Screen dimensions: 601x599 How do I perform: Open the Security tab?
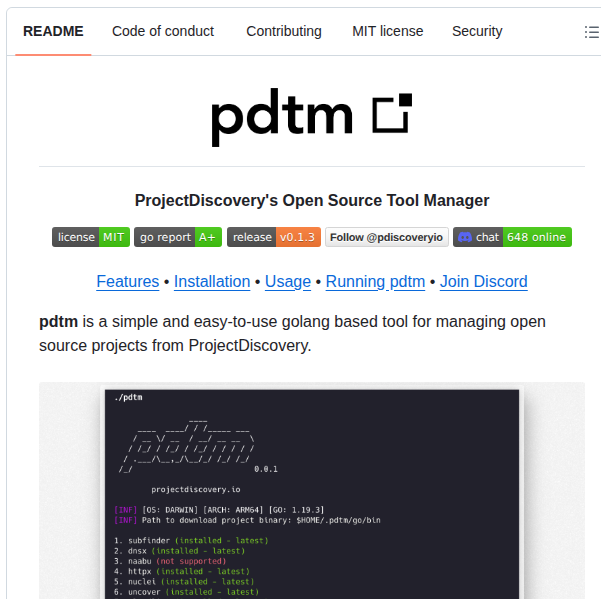(477, 31)
